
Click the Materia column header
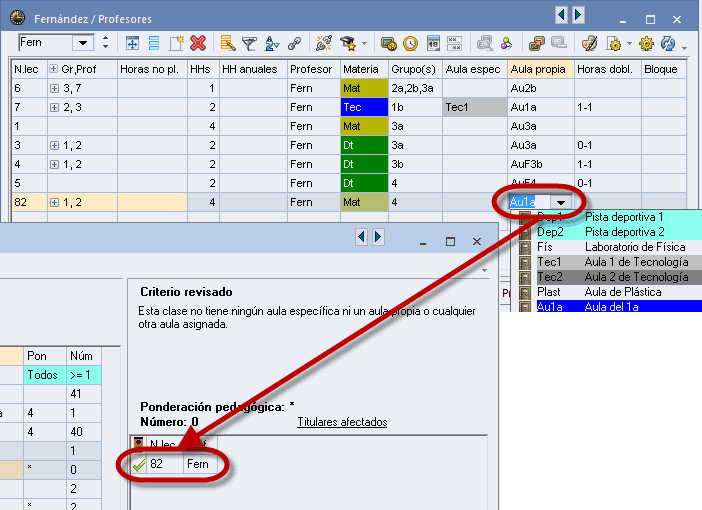pyautogui.click(x=364, y=69)
